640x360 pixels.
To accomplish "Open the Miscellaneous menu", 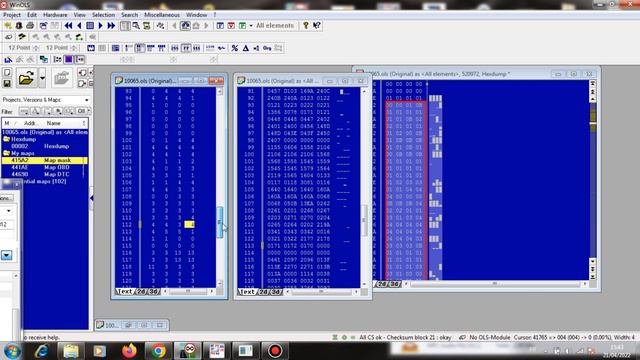I will [162, 15].
